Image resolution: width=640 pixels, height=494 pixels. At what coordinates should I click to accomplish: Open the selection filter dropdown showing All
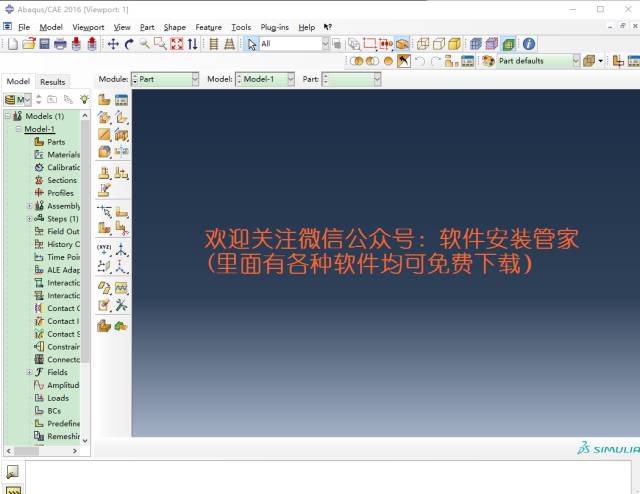(293, 44)
